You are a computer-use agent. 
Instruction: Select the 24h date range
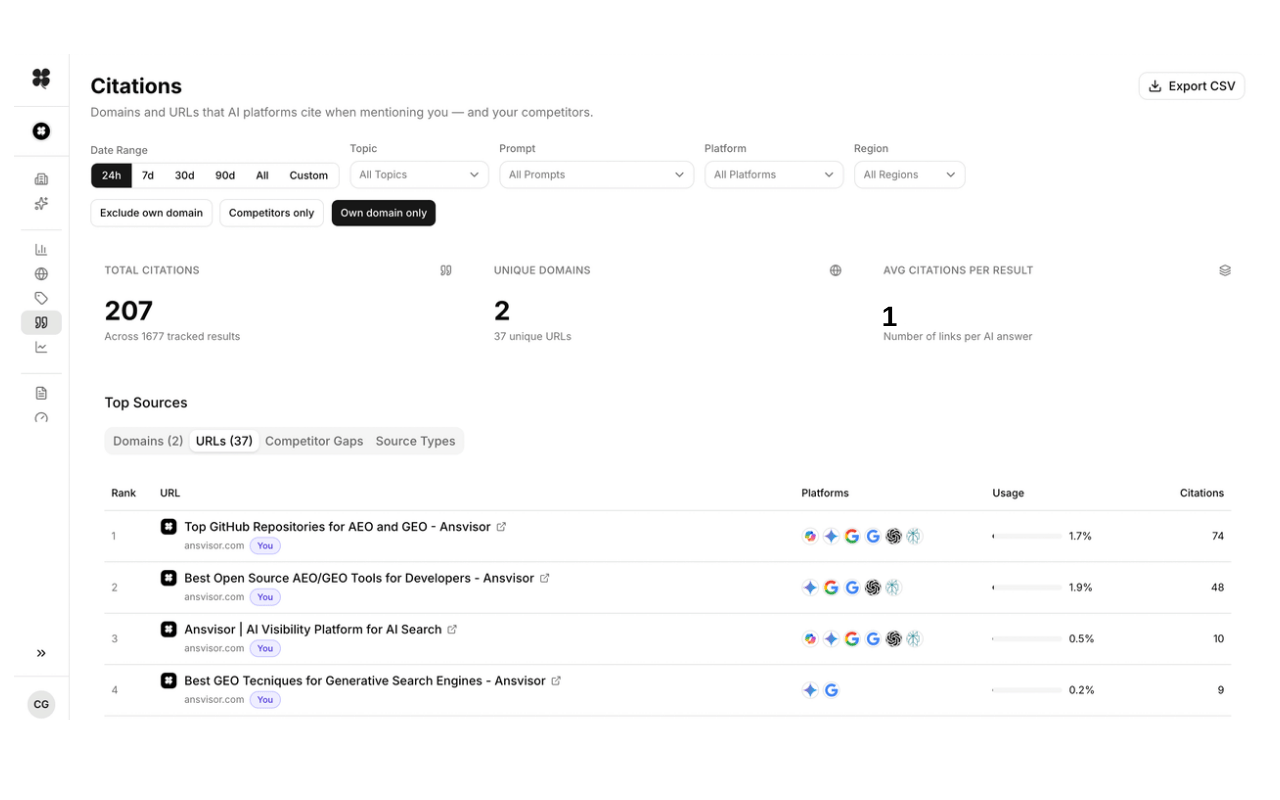tap(111, 175)
